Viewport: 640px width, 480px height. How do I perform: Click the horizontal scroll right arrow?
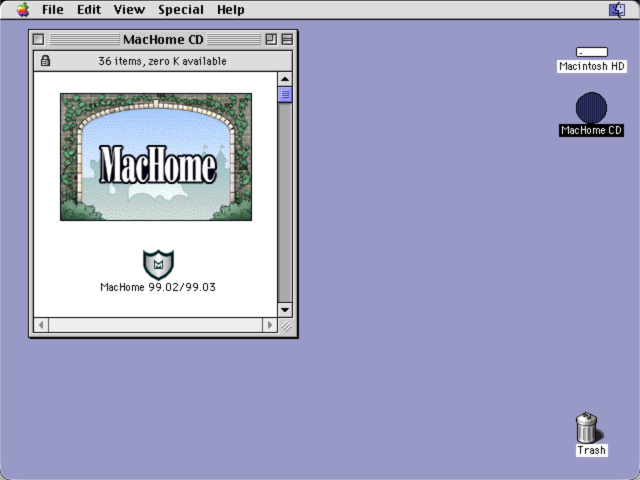pos(269,325)
